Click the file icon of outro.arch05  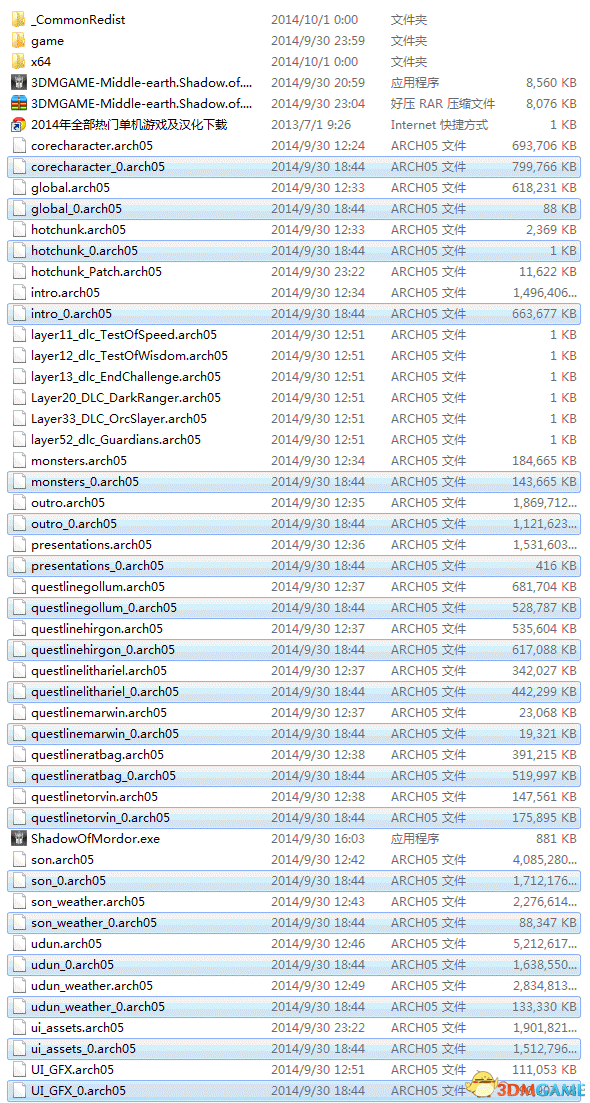coord(18,503)
